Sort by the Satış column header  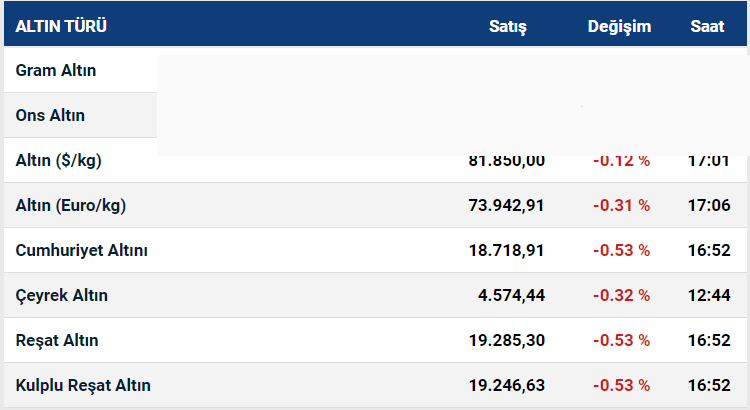click(507, 26)
